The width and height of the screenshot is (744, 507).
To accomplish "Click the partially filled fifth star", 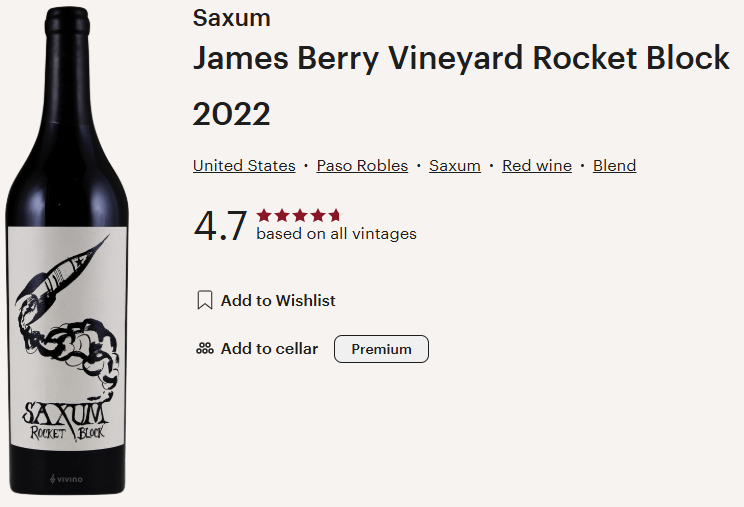I will click(x=335, y=215).
